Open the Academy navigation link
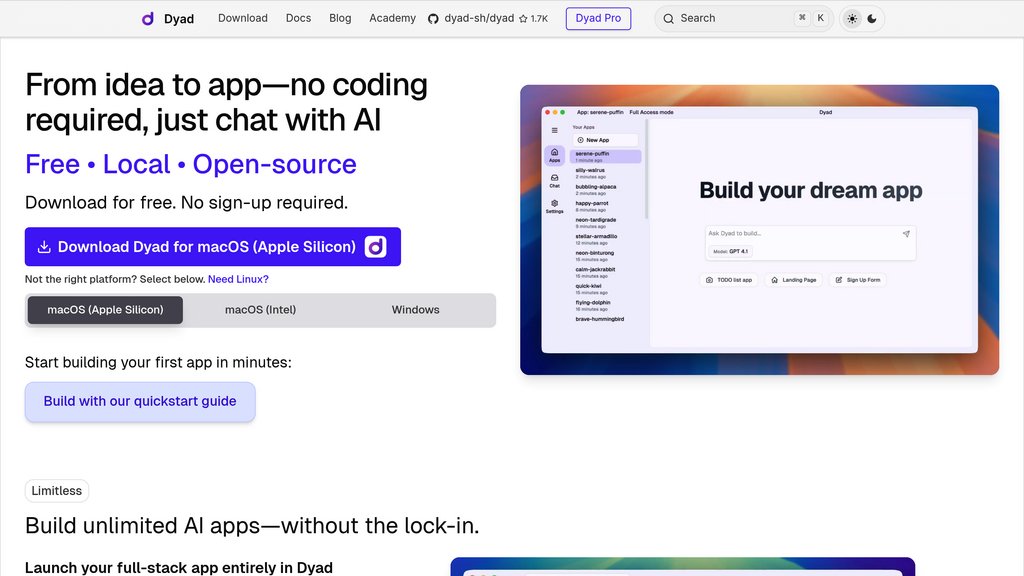This screenshot has height=576, width=1024. pyautogui.click(x=392, y=18)
